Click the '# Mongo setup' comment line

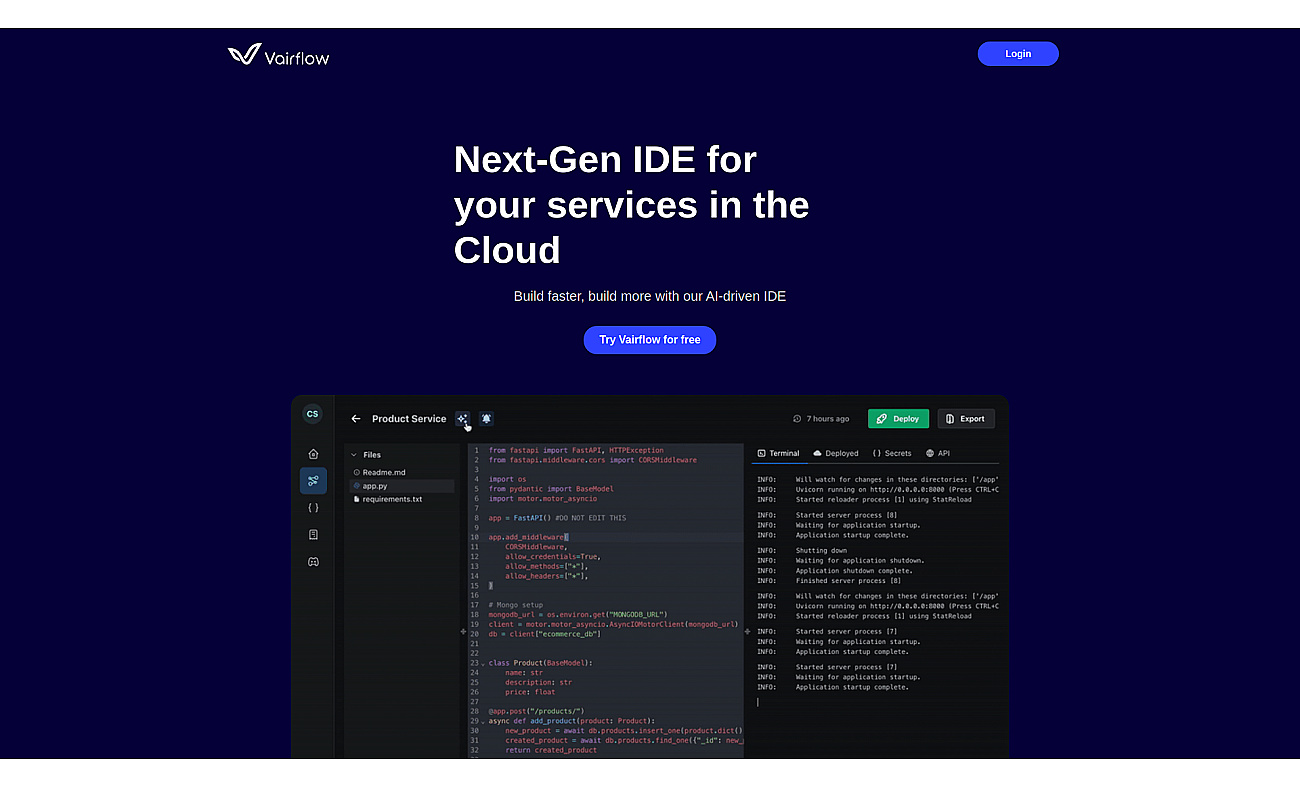point(515,605)
